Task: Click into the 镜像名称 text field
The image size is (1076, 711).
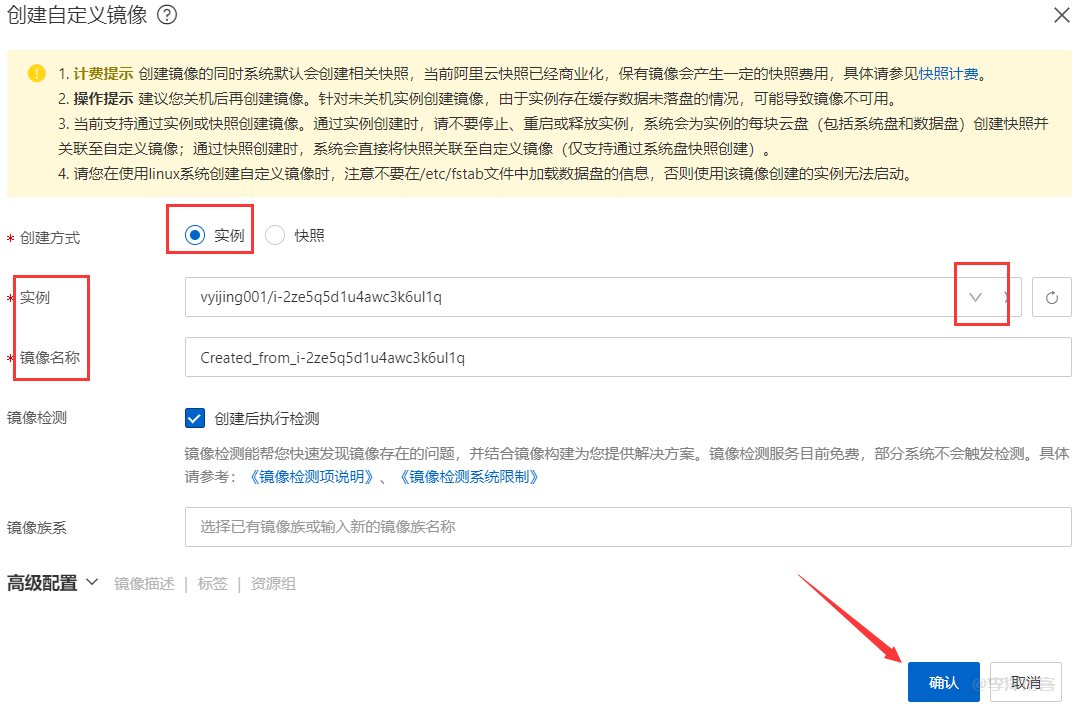Action: [627, 357]
